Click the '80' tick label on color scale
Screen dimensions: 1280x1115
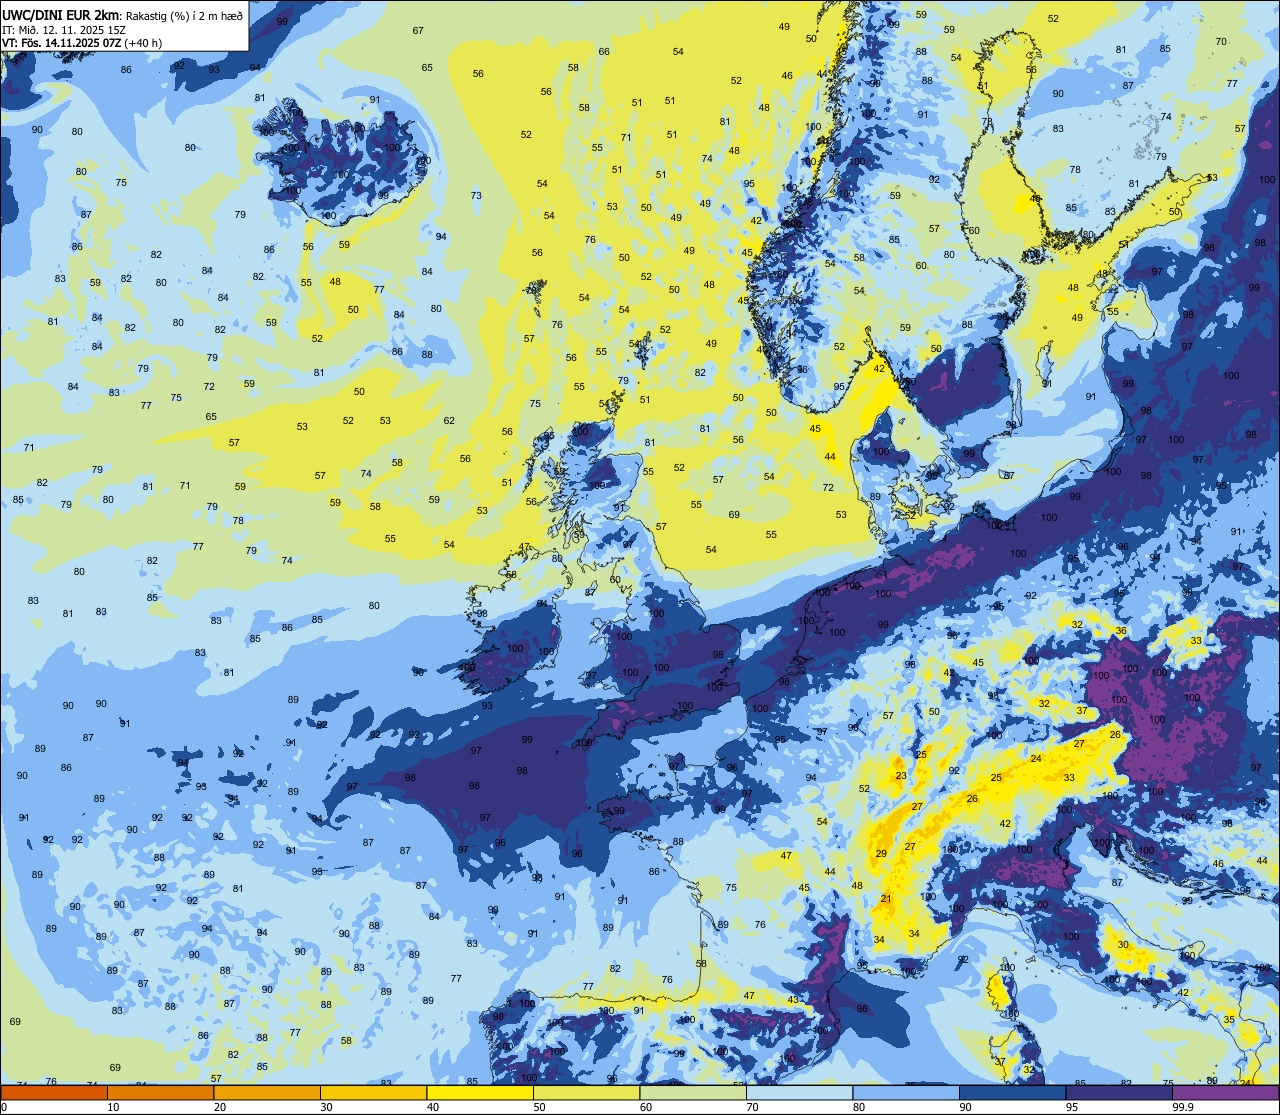859,1107
